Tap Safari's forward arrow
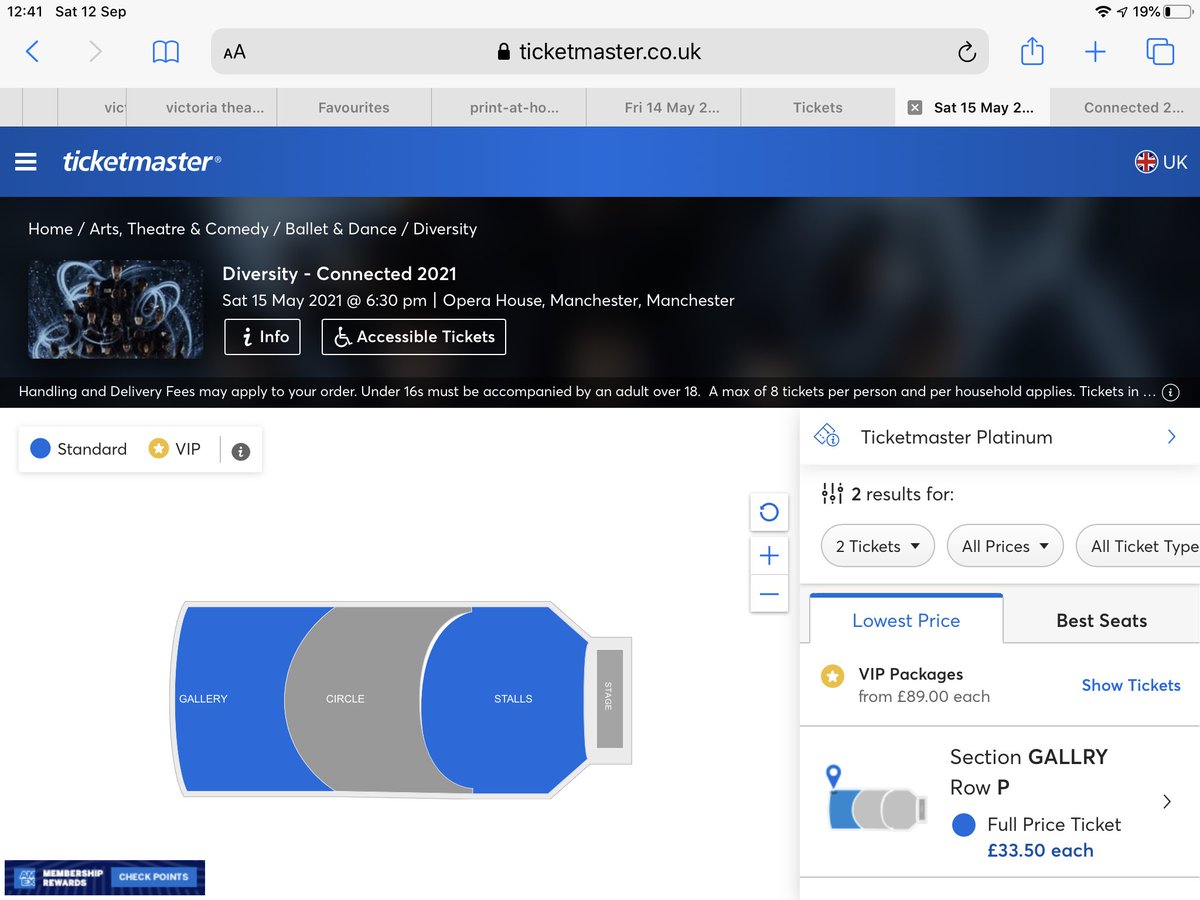The height and width of the screenshot is (900, 1200). coord(95,51)
